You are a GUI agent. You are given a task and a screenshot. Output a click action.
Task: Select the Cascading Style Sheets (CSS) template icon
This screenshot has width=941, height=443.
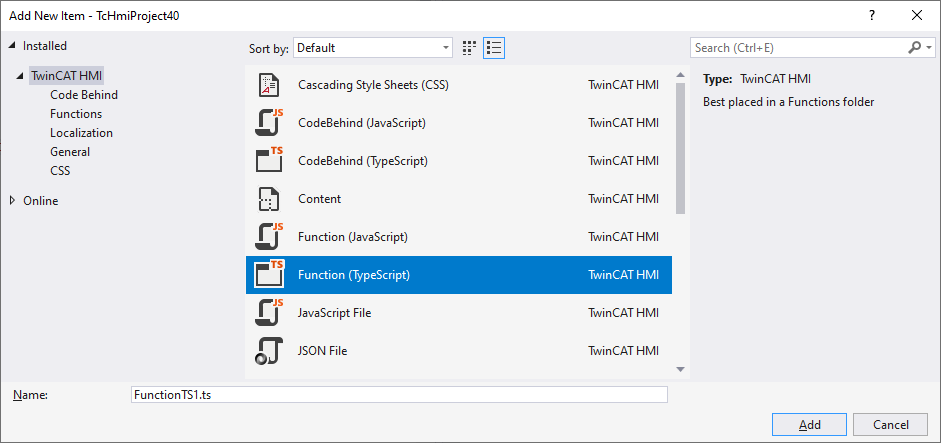pyautogui.click(x=269, y=85)
